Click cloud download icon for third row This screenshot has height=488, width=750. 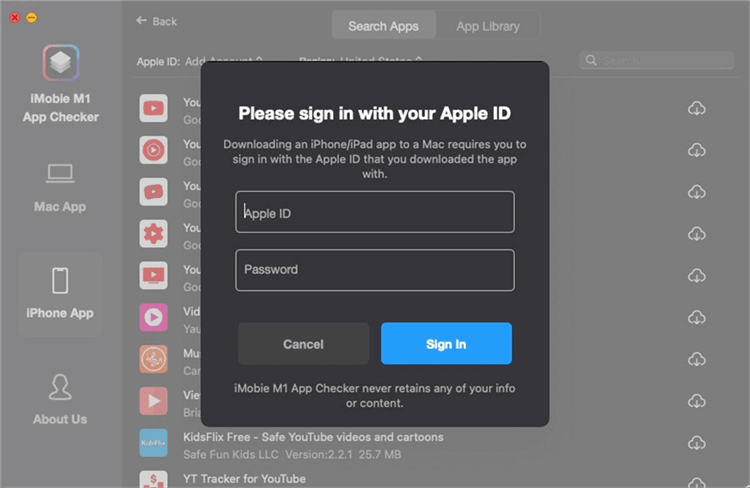(x=697, y=192)
